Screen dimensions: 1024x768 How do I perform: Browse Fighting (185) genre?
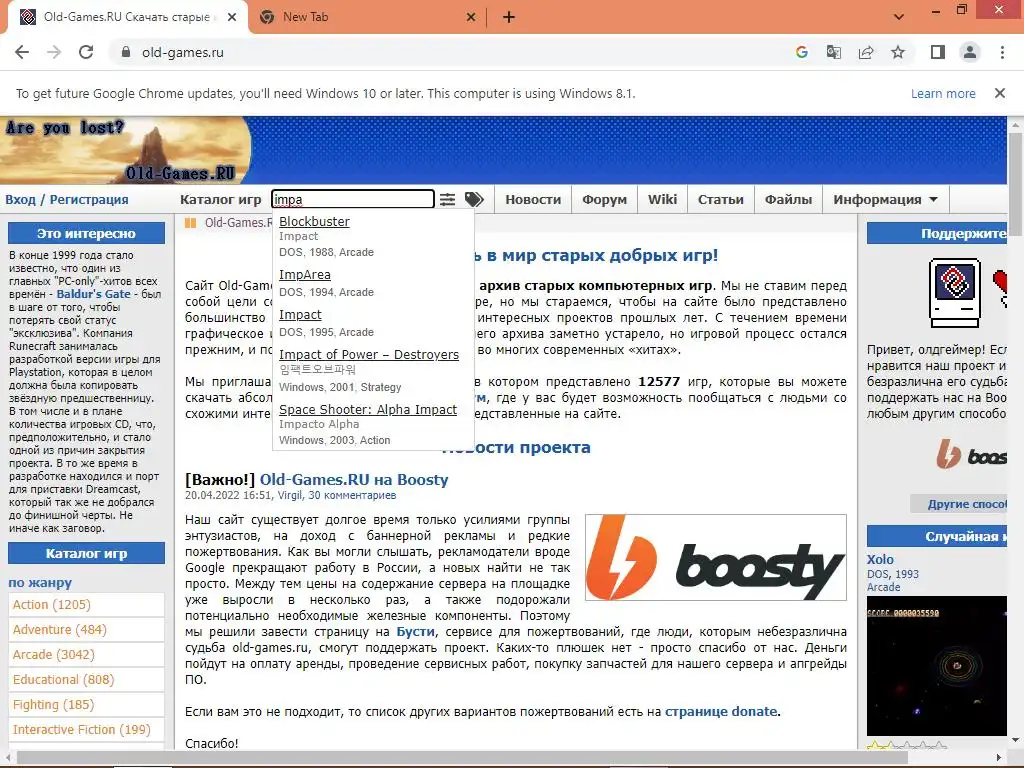click(x=86, y=705)
